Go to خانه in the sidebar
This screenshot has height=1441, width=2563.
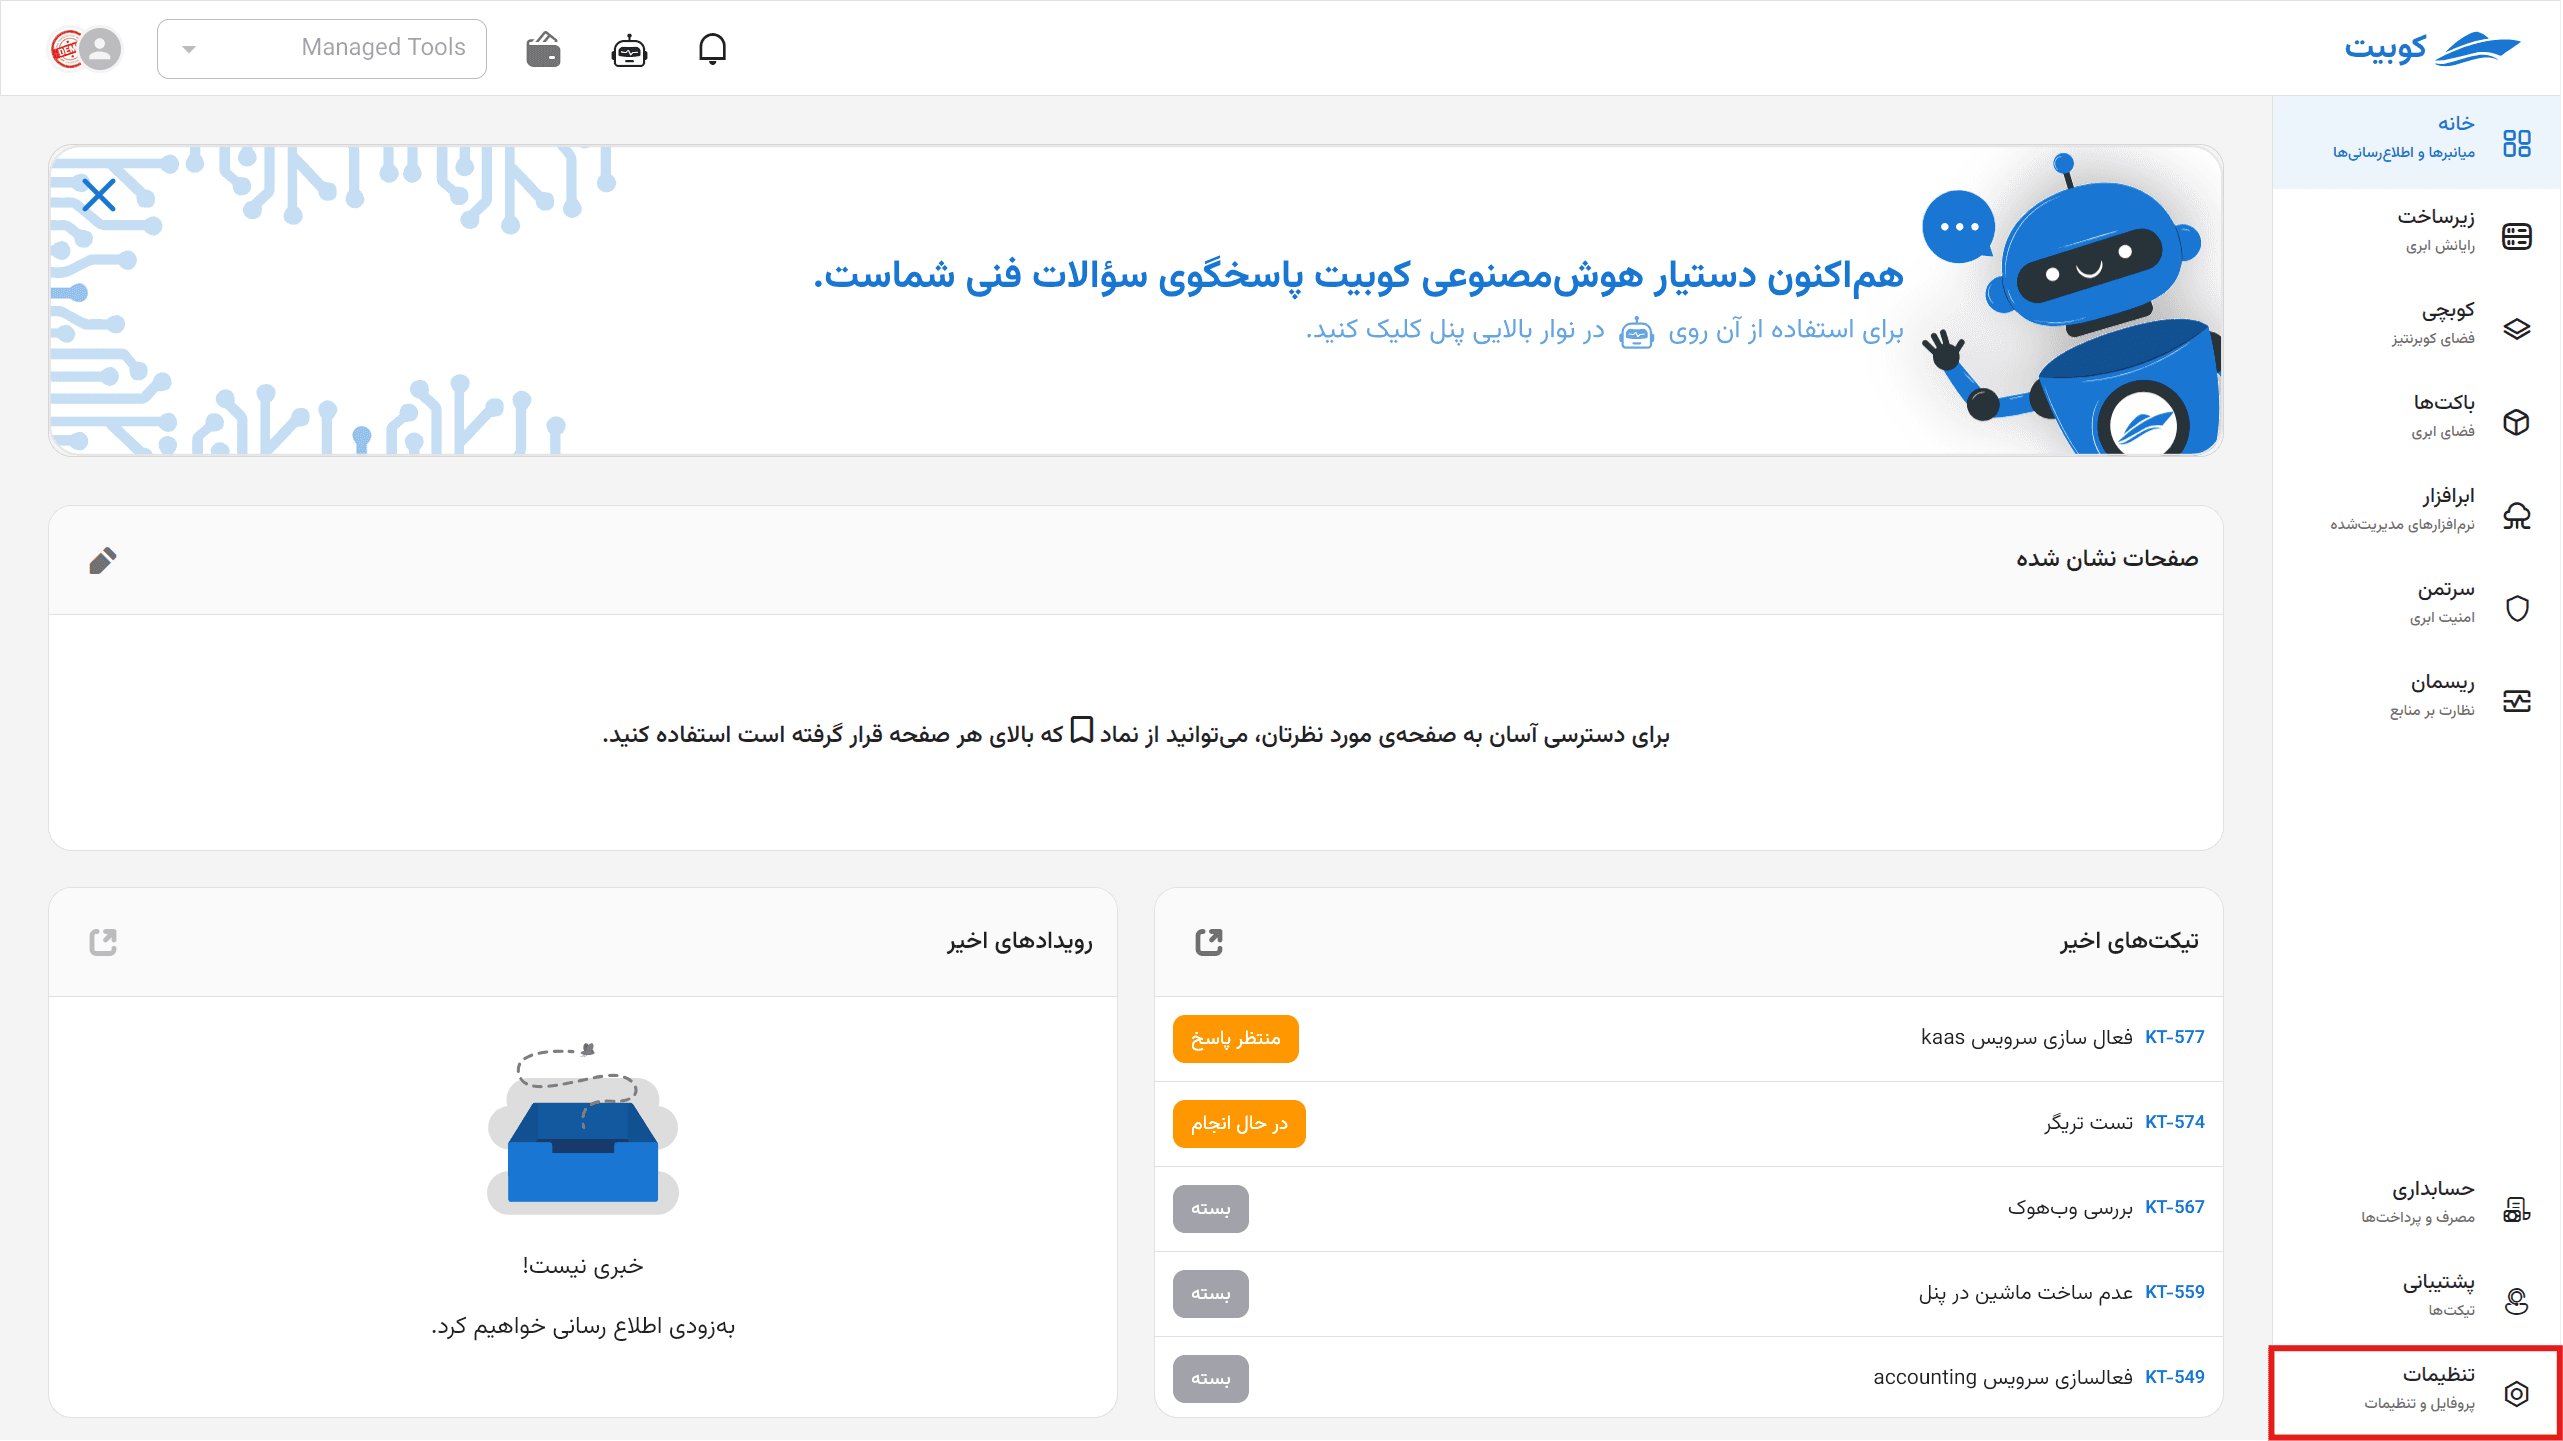click(2416, 142)
